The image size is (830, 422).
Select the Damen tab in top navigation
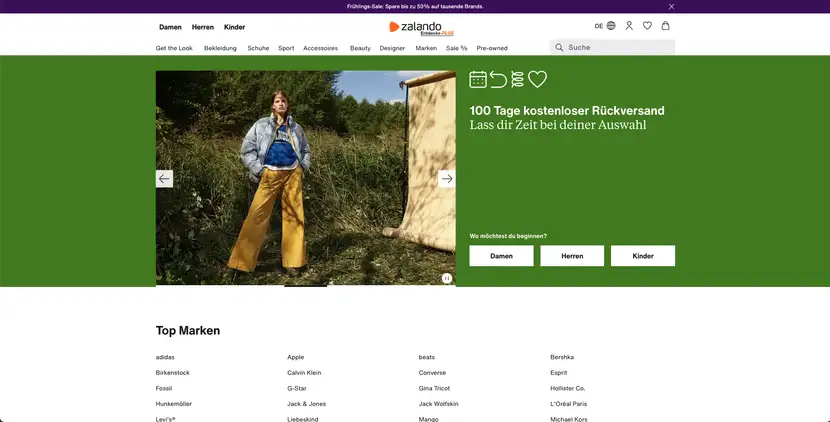pos(170,27)
